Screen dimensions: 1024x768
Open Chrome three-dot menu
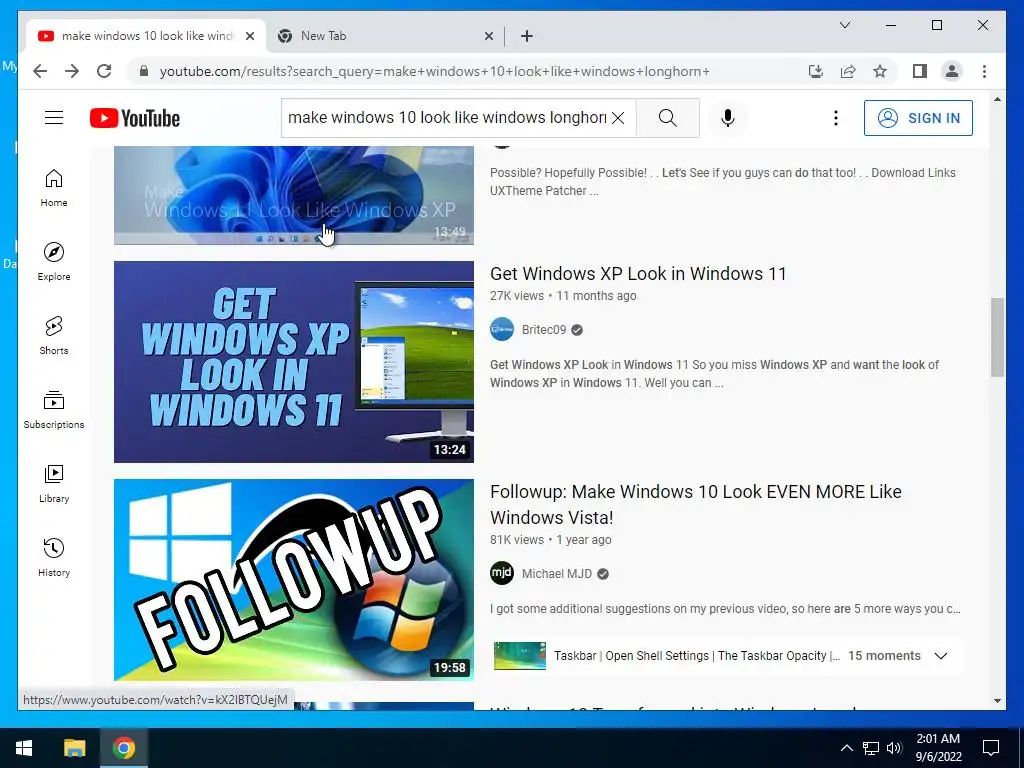click(x=984, y=71)
